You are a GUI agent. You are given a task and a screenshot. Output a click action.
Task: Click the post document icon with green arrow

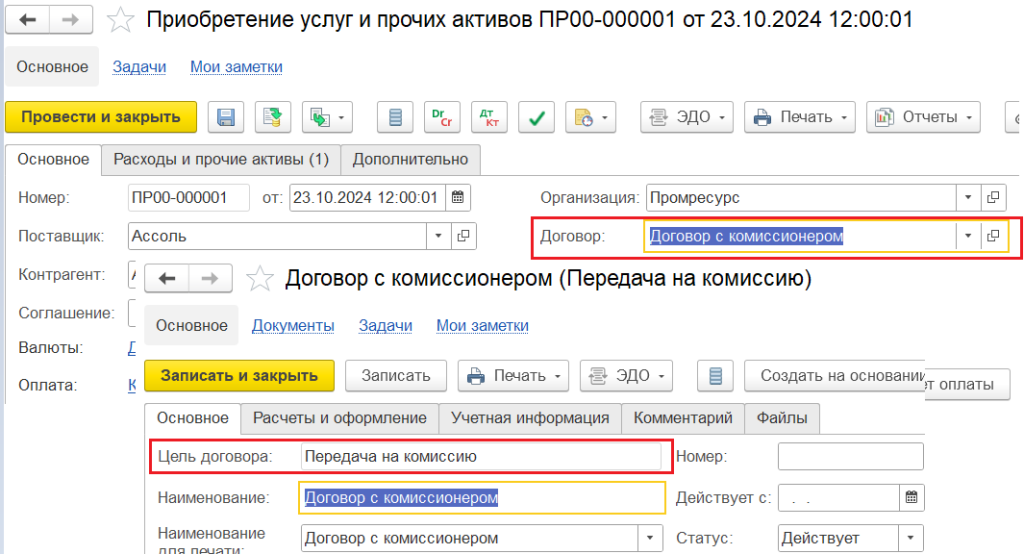click(272, 117)
